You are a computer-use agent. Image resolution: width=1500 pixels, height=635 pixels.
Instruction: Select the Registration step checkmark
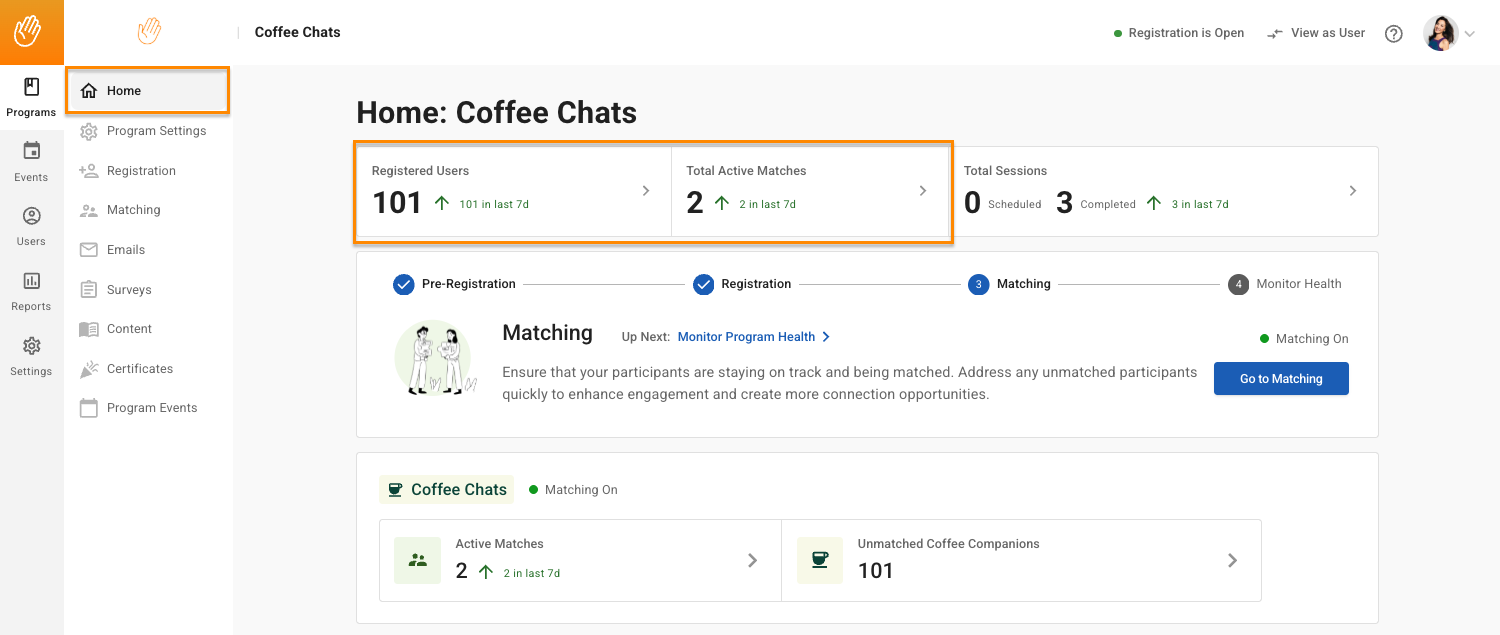pos(703,284)
